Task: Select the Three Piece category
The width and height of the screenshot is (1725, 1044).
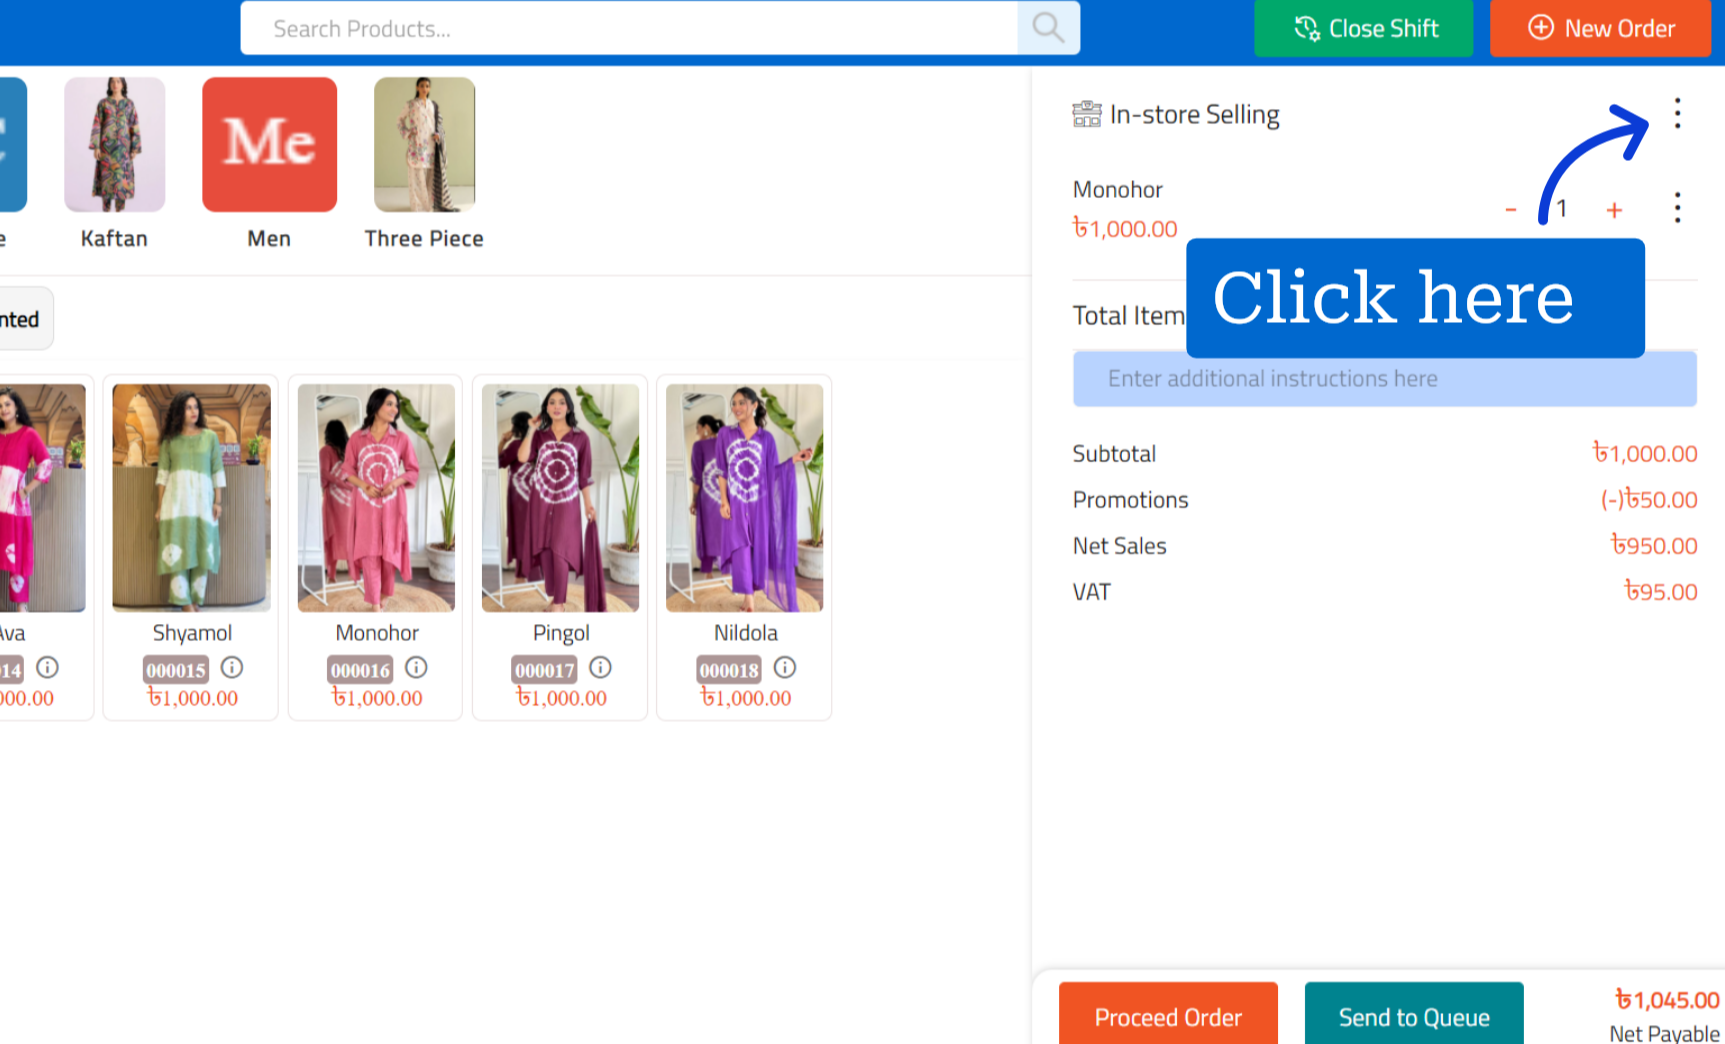Action: pyautogui.click(x=424, y=164)
